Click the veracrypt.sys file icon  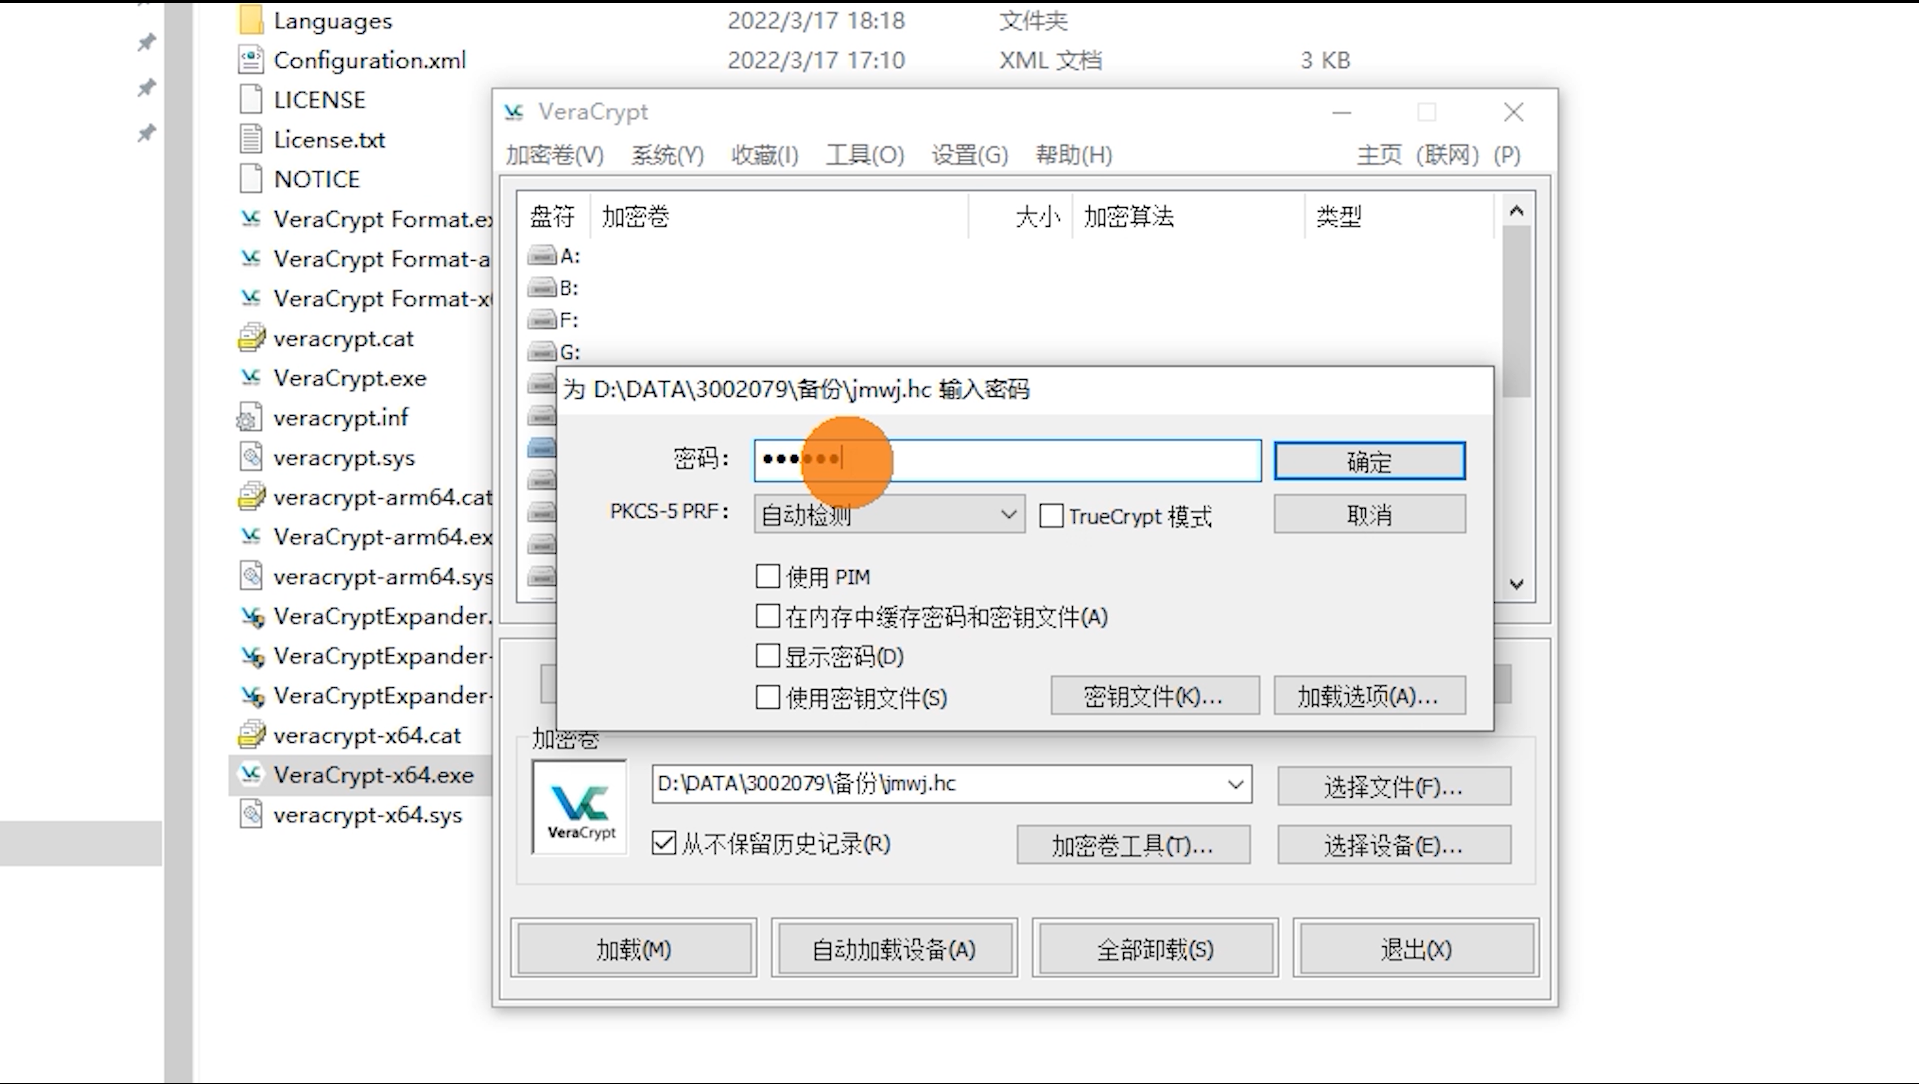(x=251, y=457)
